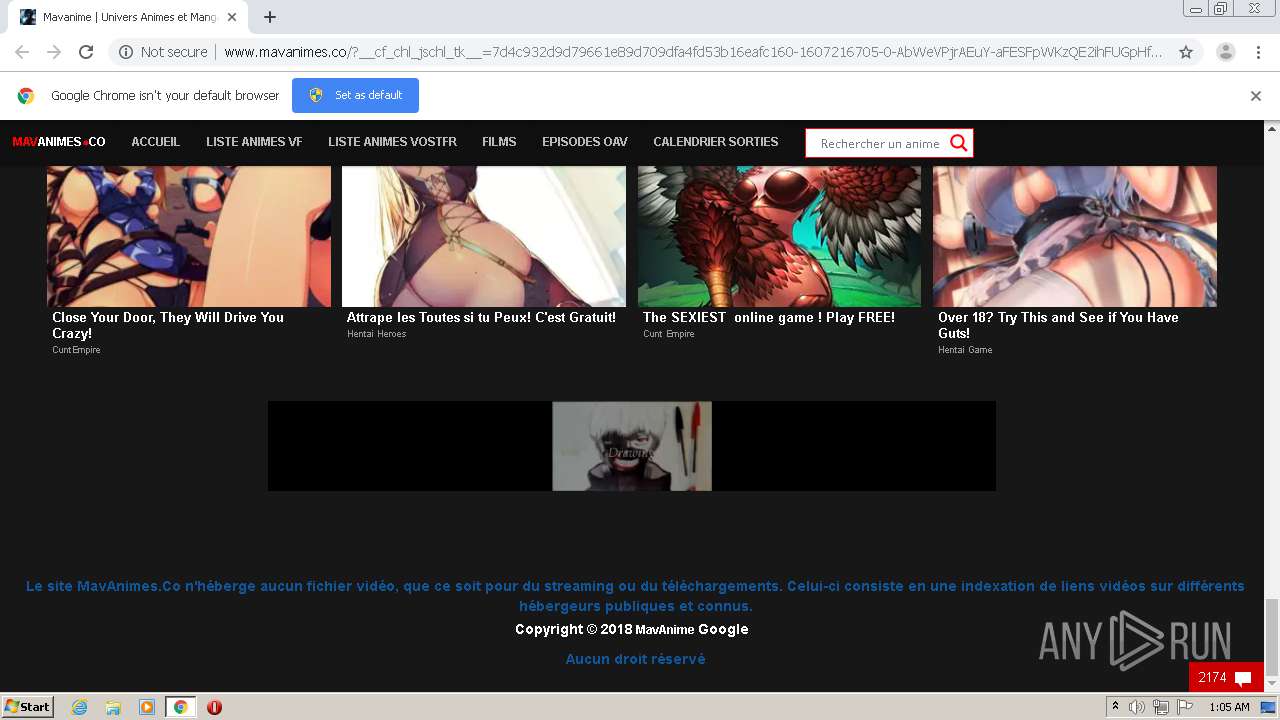Open the volume speaker tray icon
Image resolution: width=1280 pixels, height=720 pixels.
pyautogui.click(x=1137, y=707)
